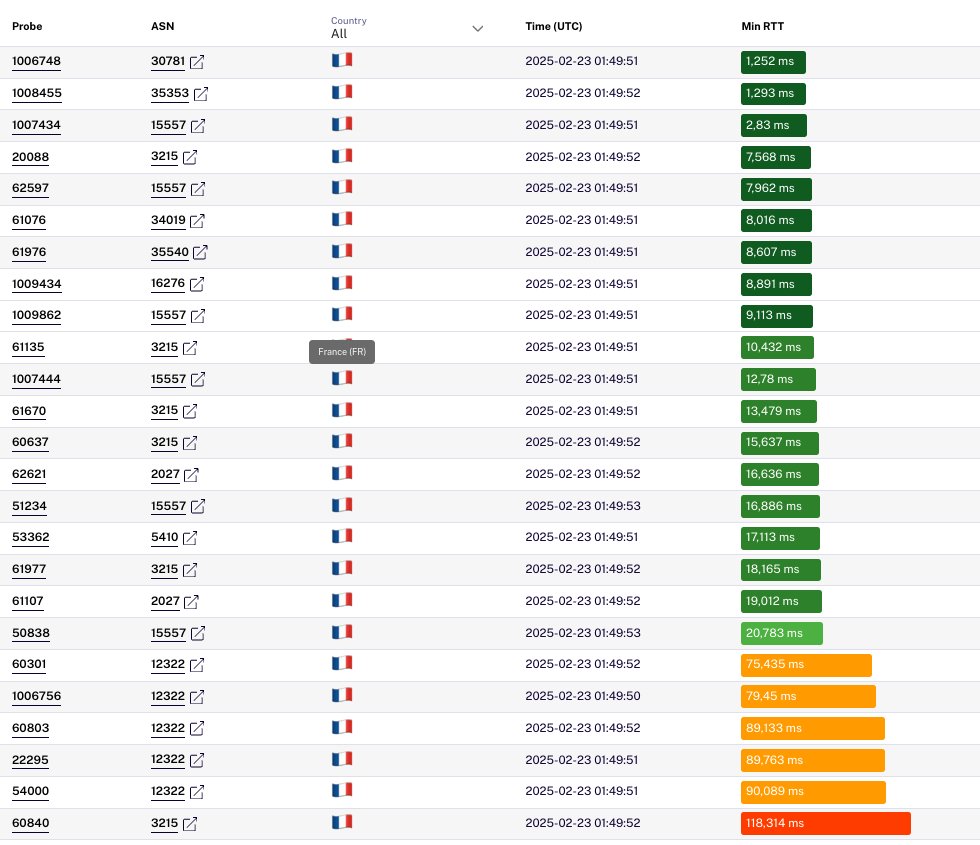Open external link icon in probe 61670 row

pos(190,411)
